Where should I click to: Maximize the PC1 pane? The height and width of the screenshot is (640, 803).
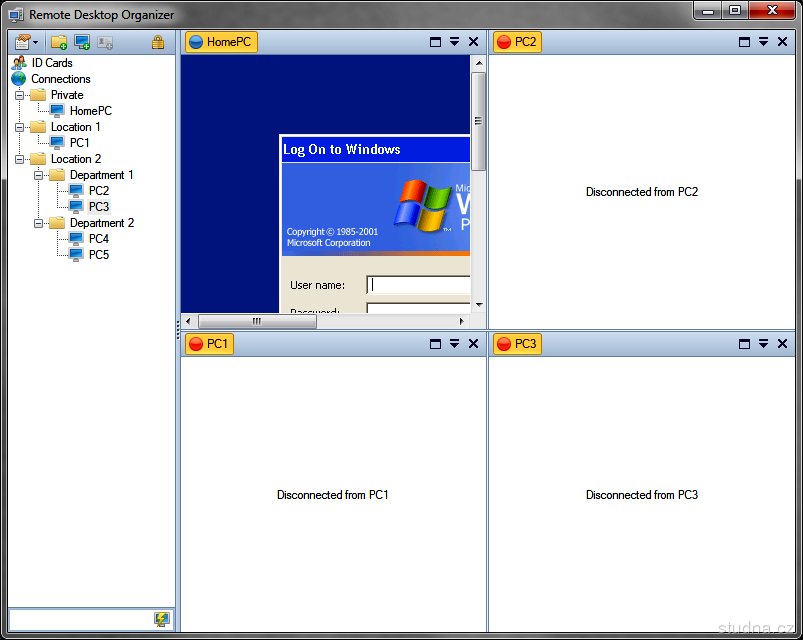coord(435,344)
